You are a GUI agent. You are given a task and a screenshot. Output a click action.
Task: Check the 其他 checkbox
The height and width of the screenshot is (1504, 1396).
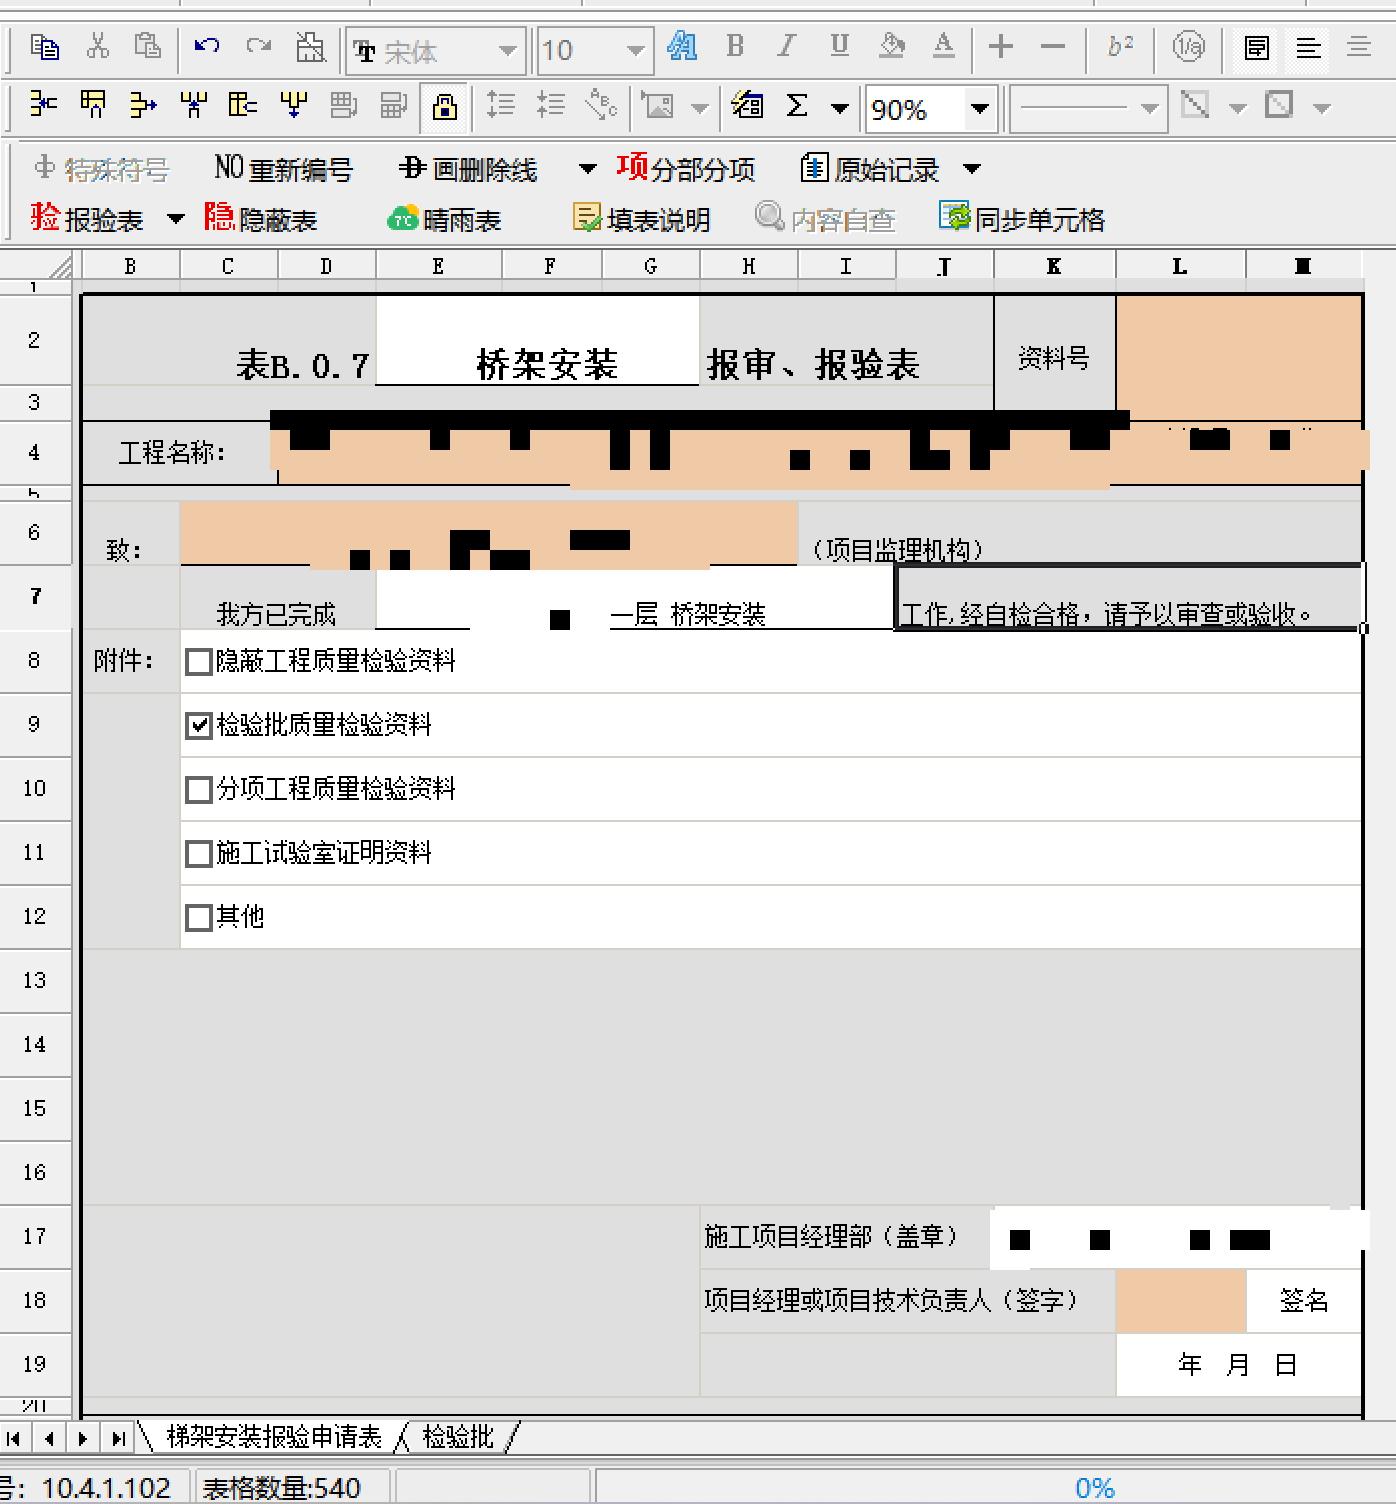pos(199,918)
